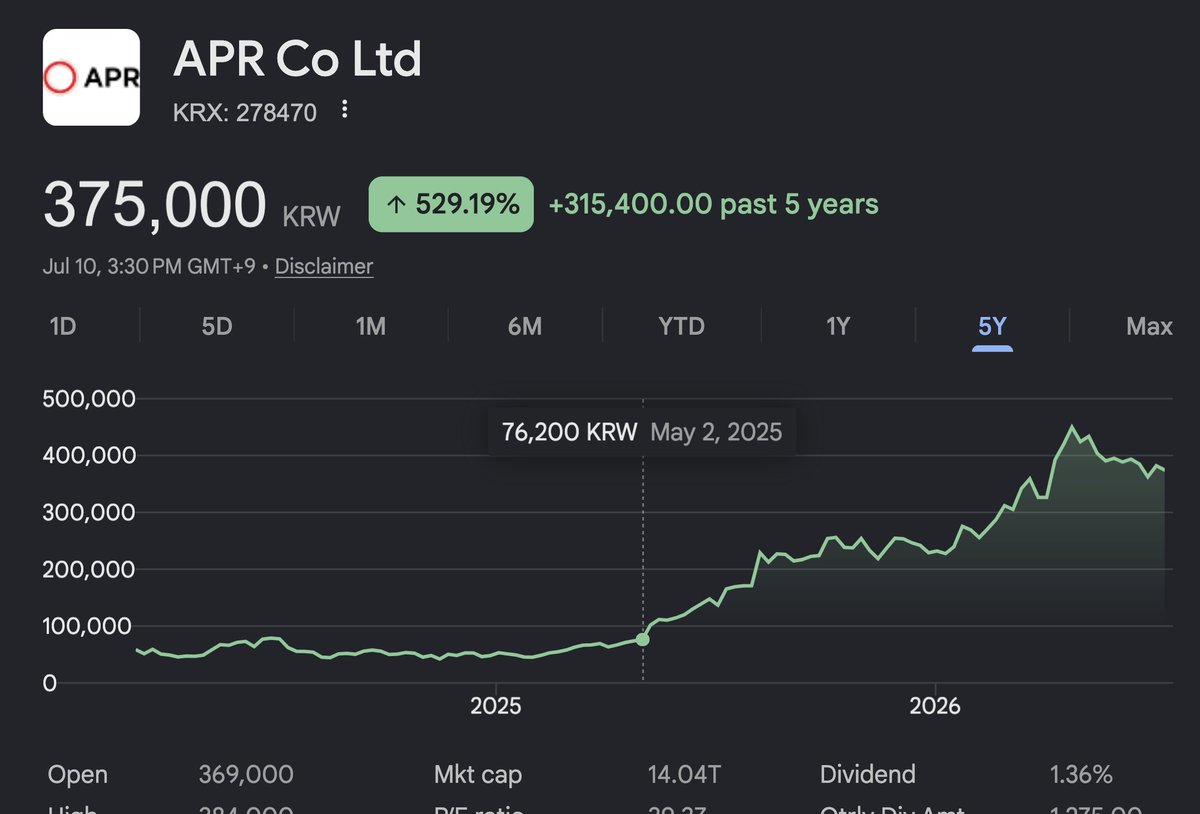1200x814 pixels.
Task: Show the 6M chart range
Action: pyautogui.click(x=525, y=326)
